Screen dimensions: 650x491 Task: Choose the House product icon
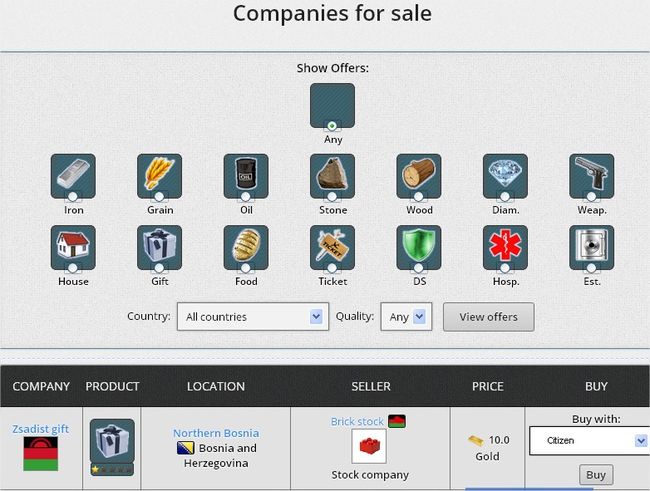click(73, 247)
